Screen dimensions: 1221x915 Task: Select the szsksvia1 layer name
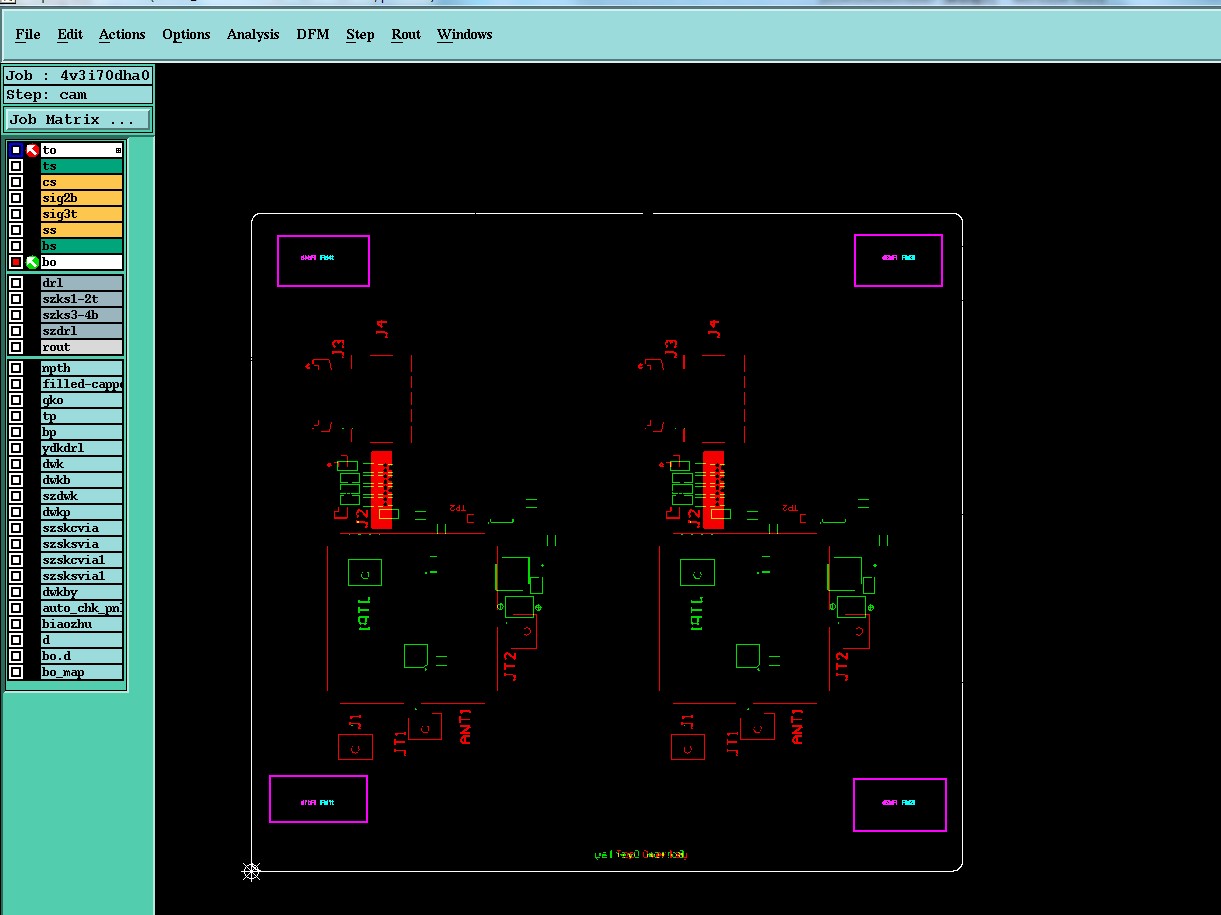click(x=82, y=576)
